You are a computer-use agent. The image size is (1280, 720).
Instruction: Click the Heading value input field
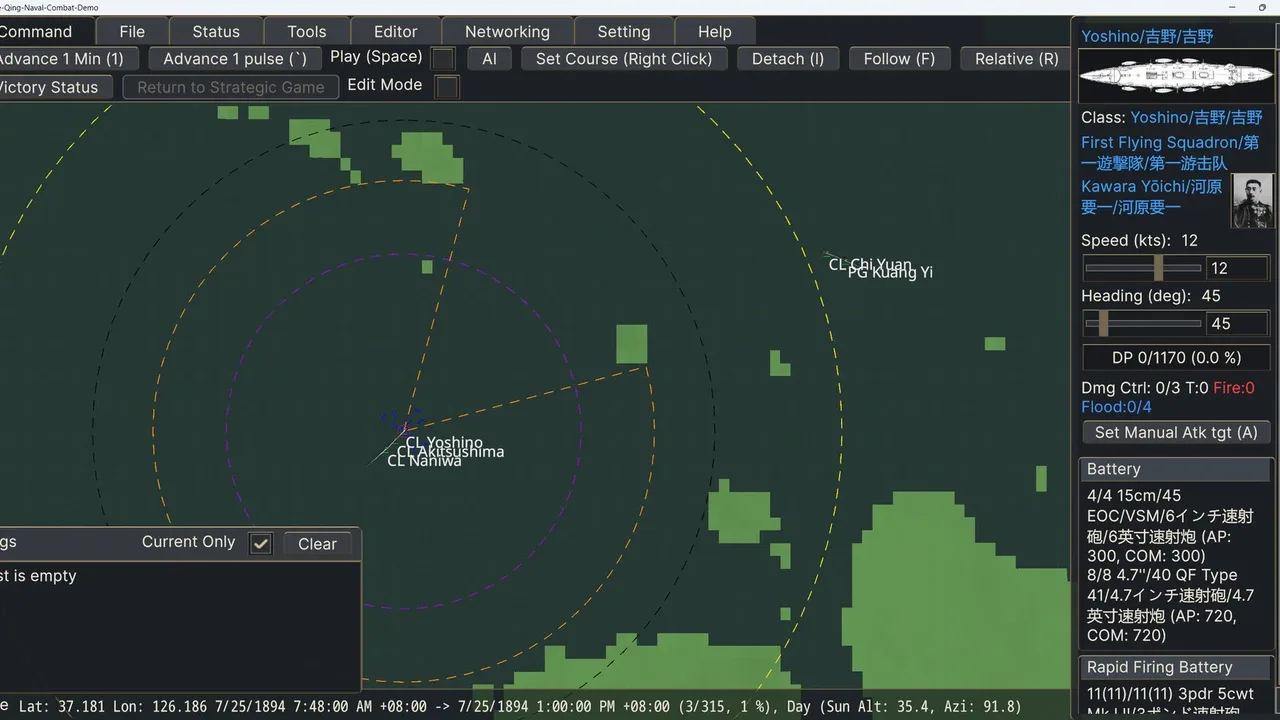[1238, 323]
